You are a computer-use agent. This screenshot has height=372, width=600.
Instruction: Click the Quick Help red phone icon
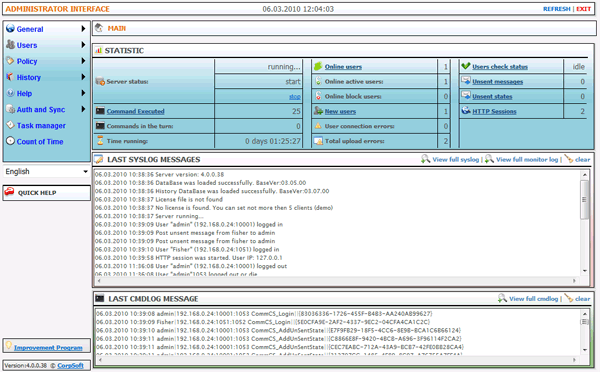coord(9,192)
